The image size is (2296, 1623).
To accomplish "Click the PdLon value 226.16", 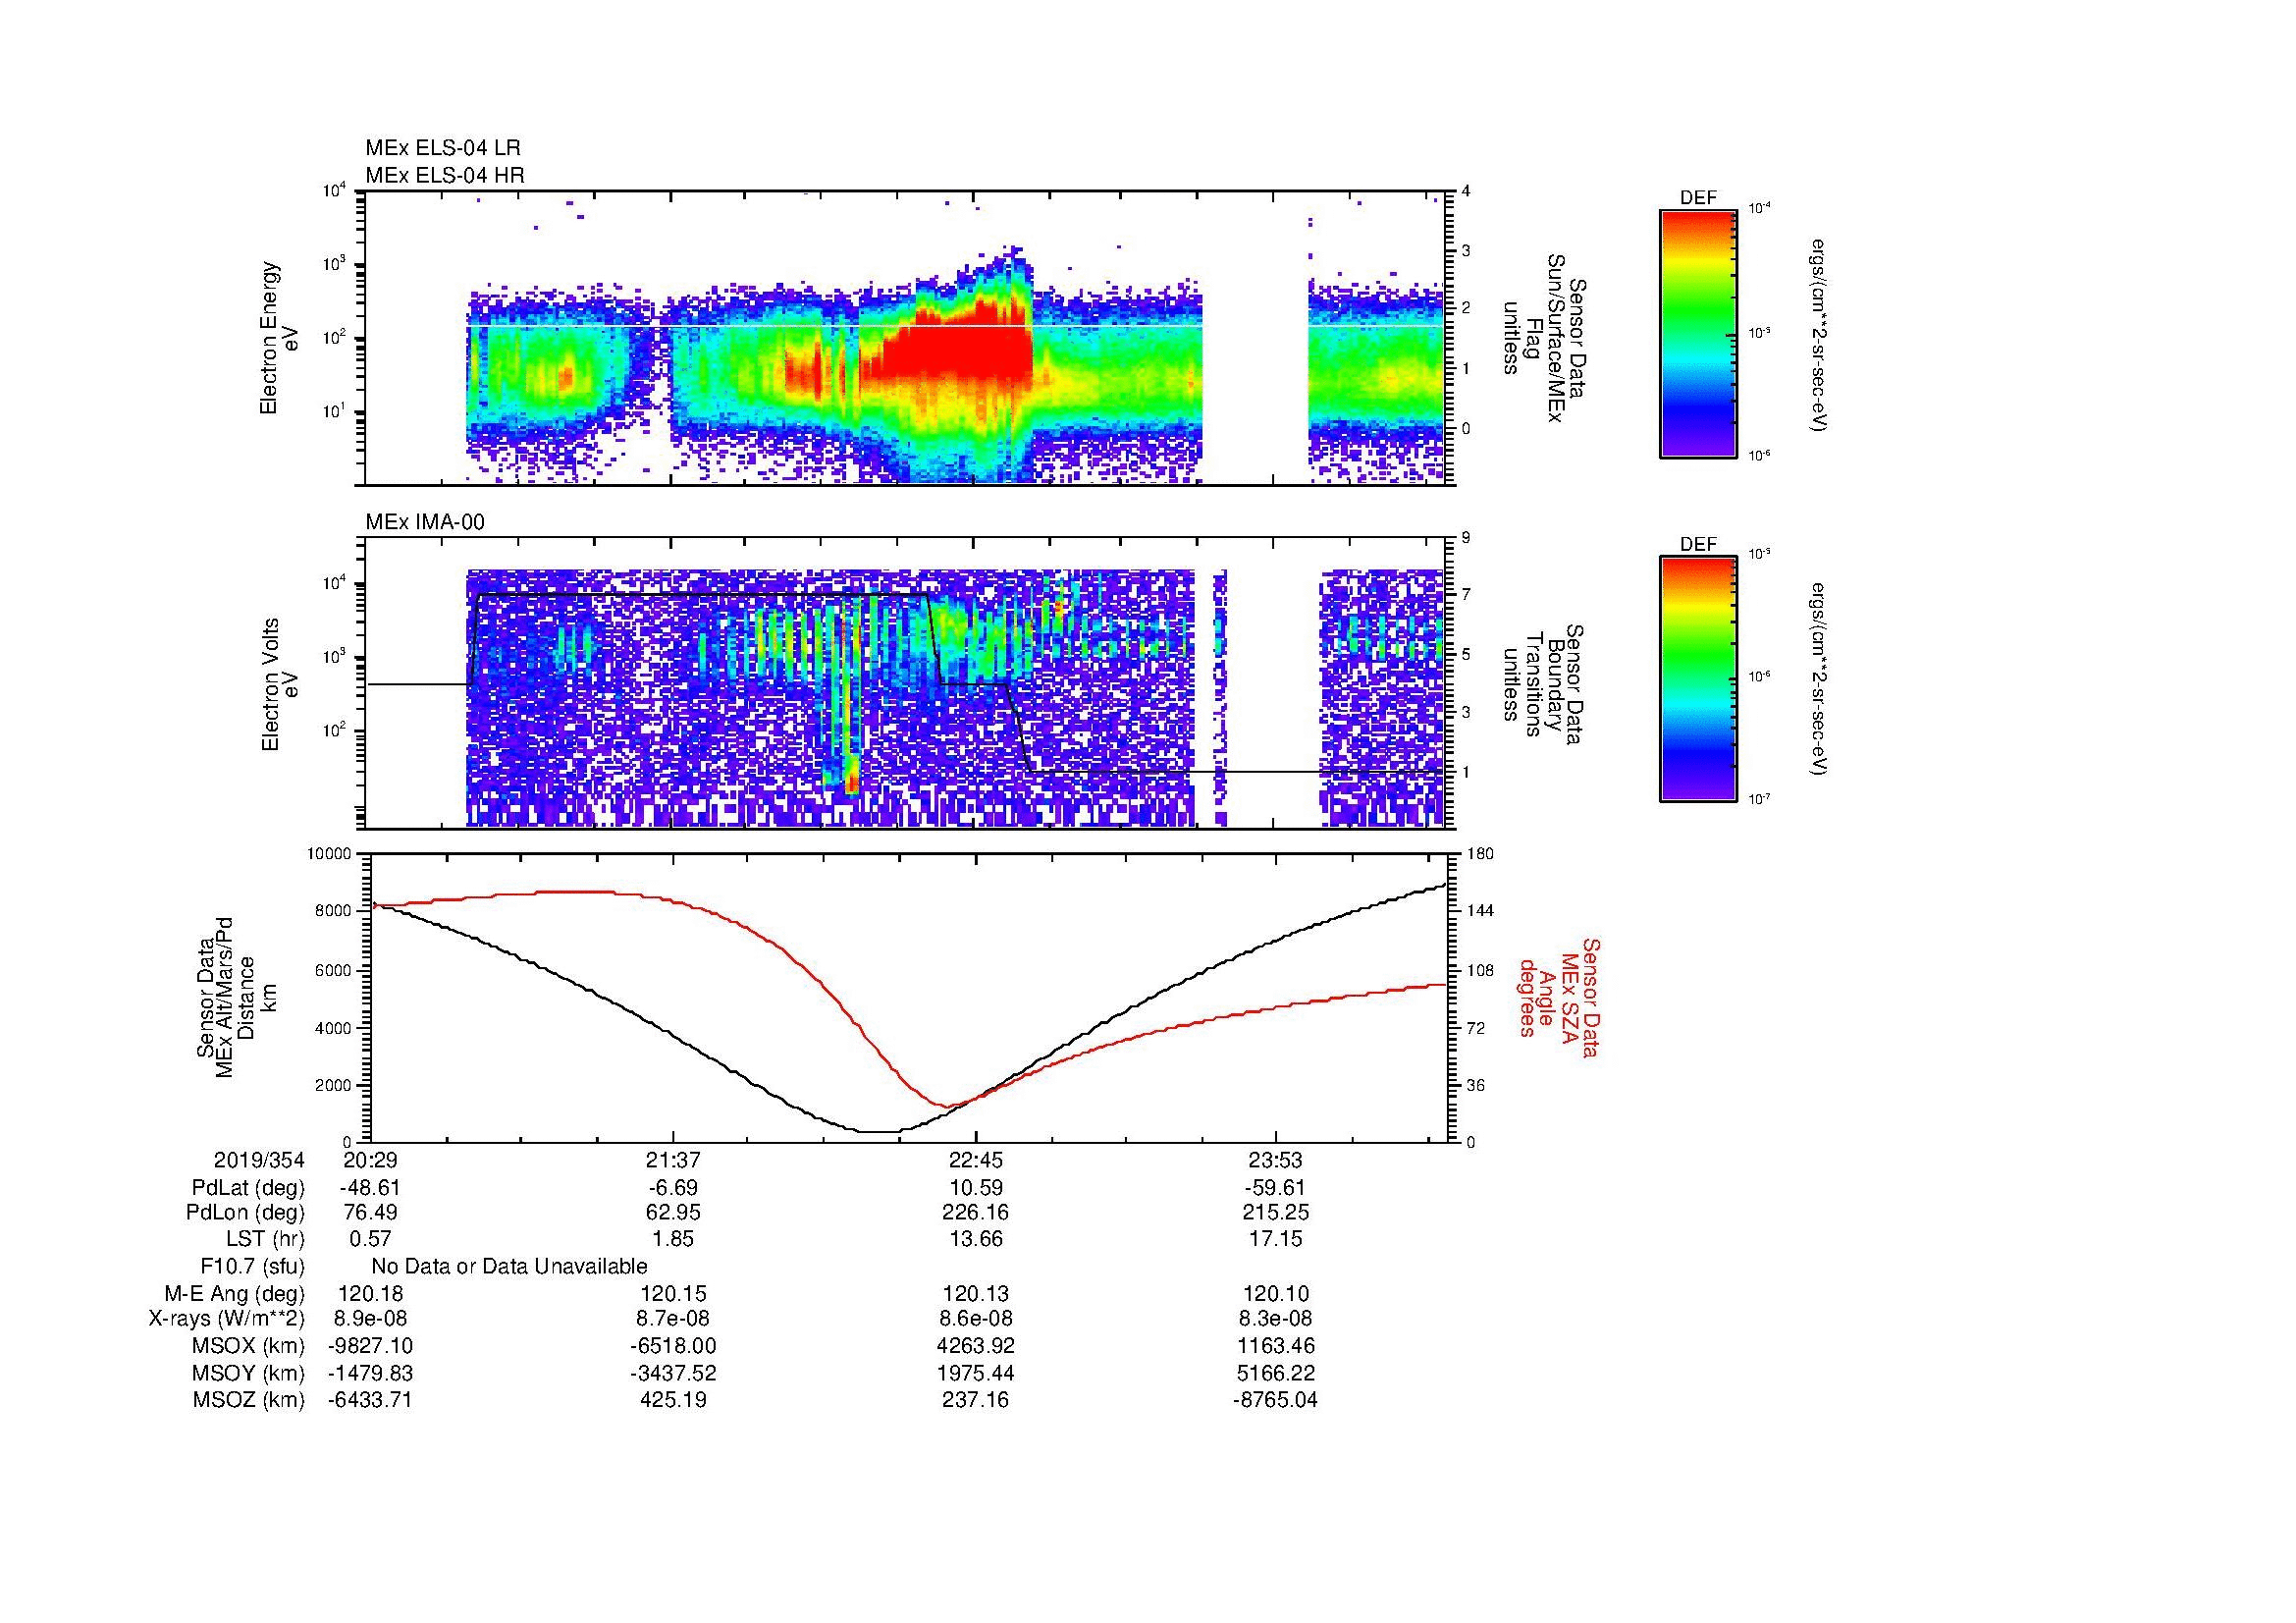I will (x=976, y=1213).
